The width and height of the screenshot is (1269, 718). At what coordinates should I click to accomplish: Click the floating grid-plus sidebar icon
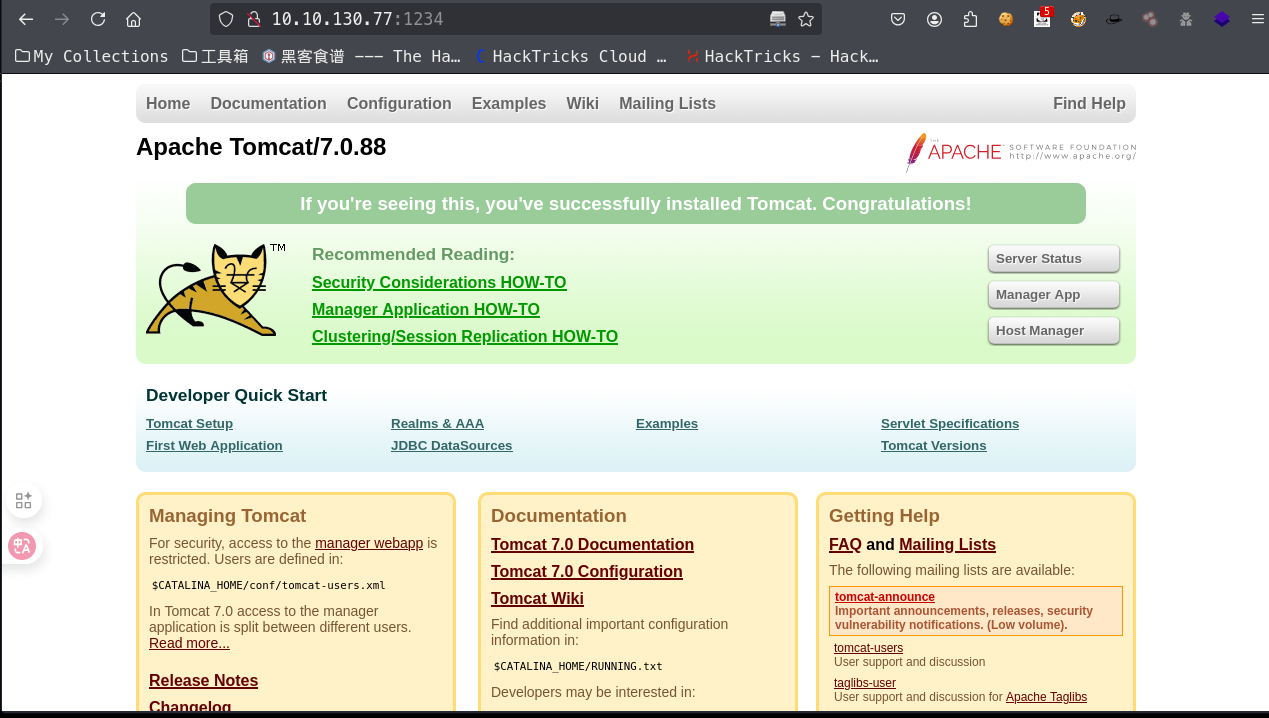(x=23, y=501)
